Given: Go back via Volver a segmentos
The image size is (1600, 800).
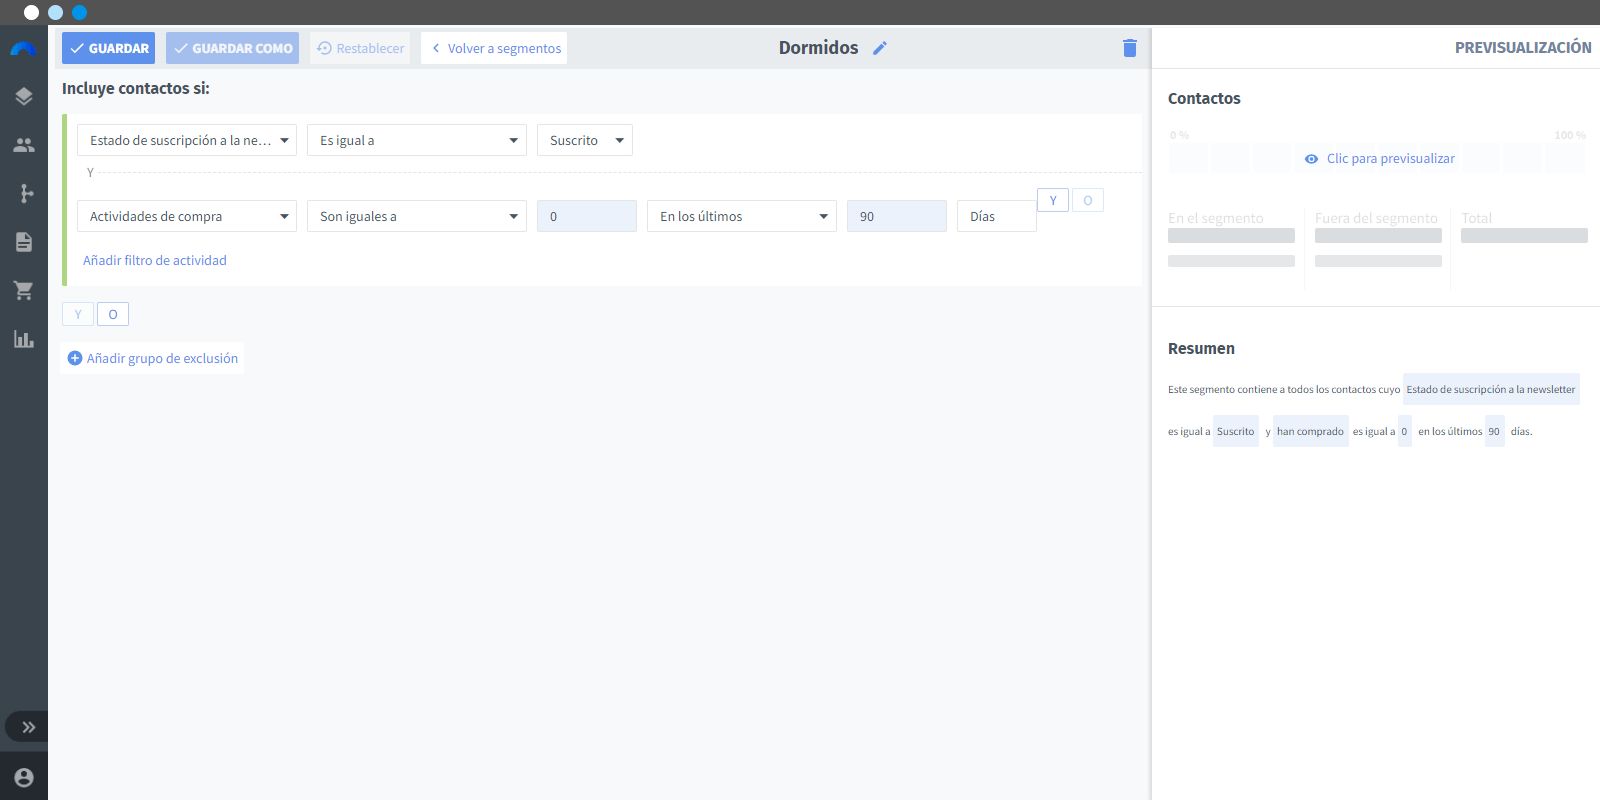Looking at the screenshot, I should click(x=494, y=48).
